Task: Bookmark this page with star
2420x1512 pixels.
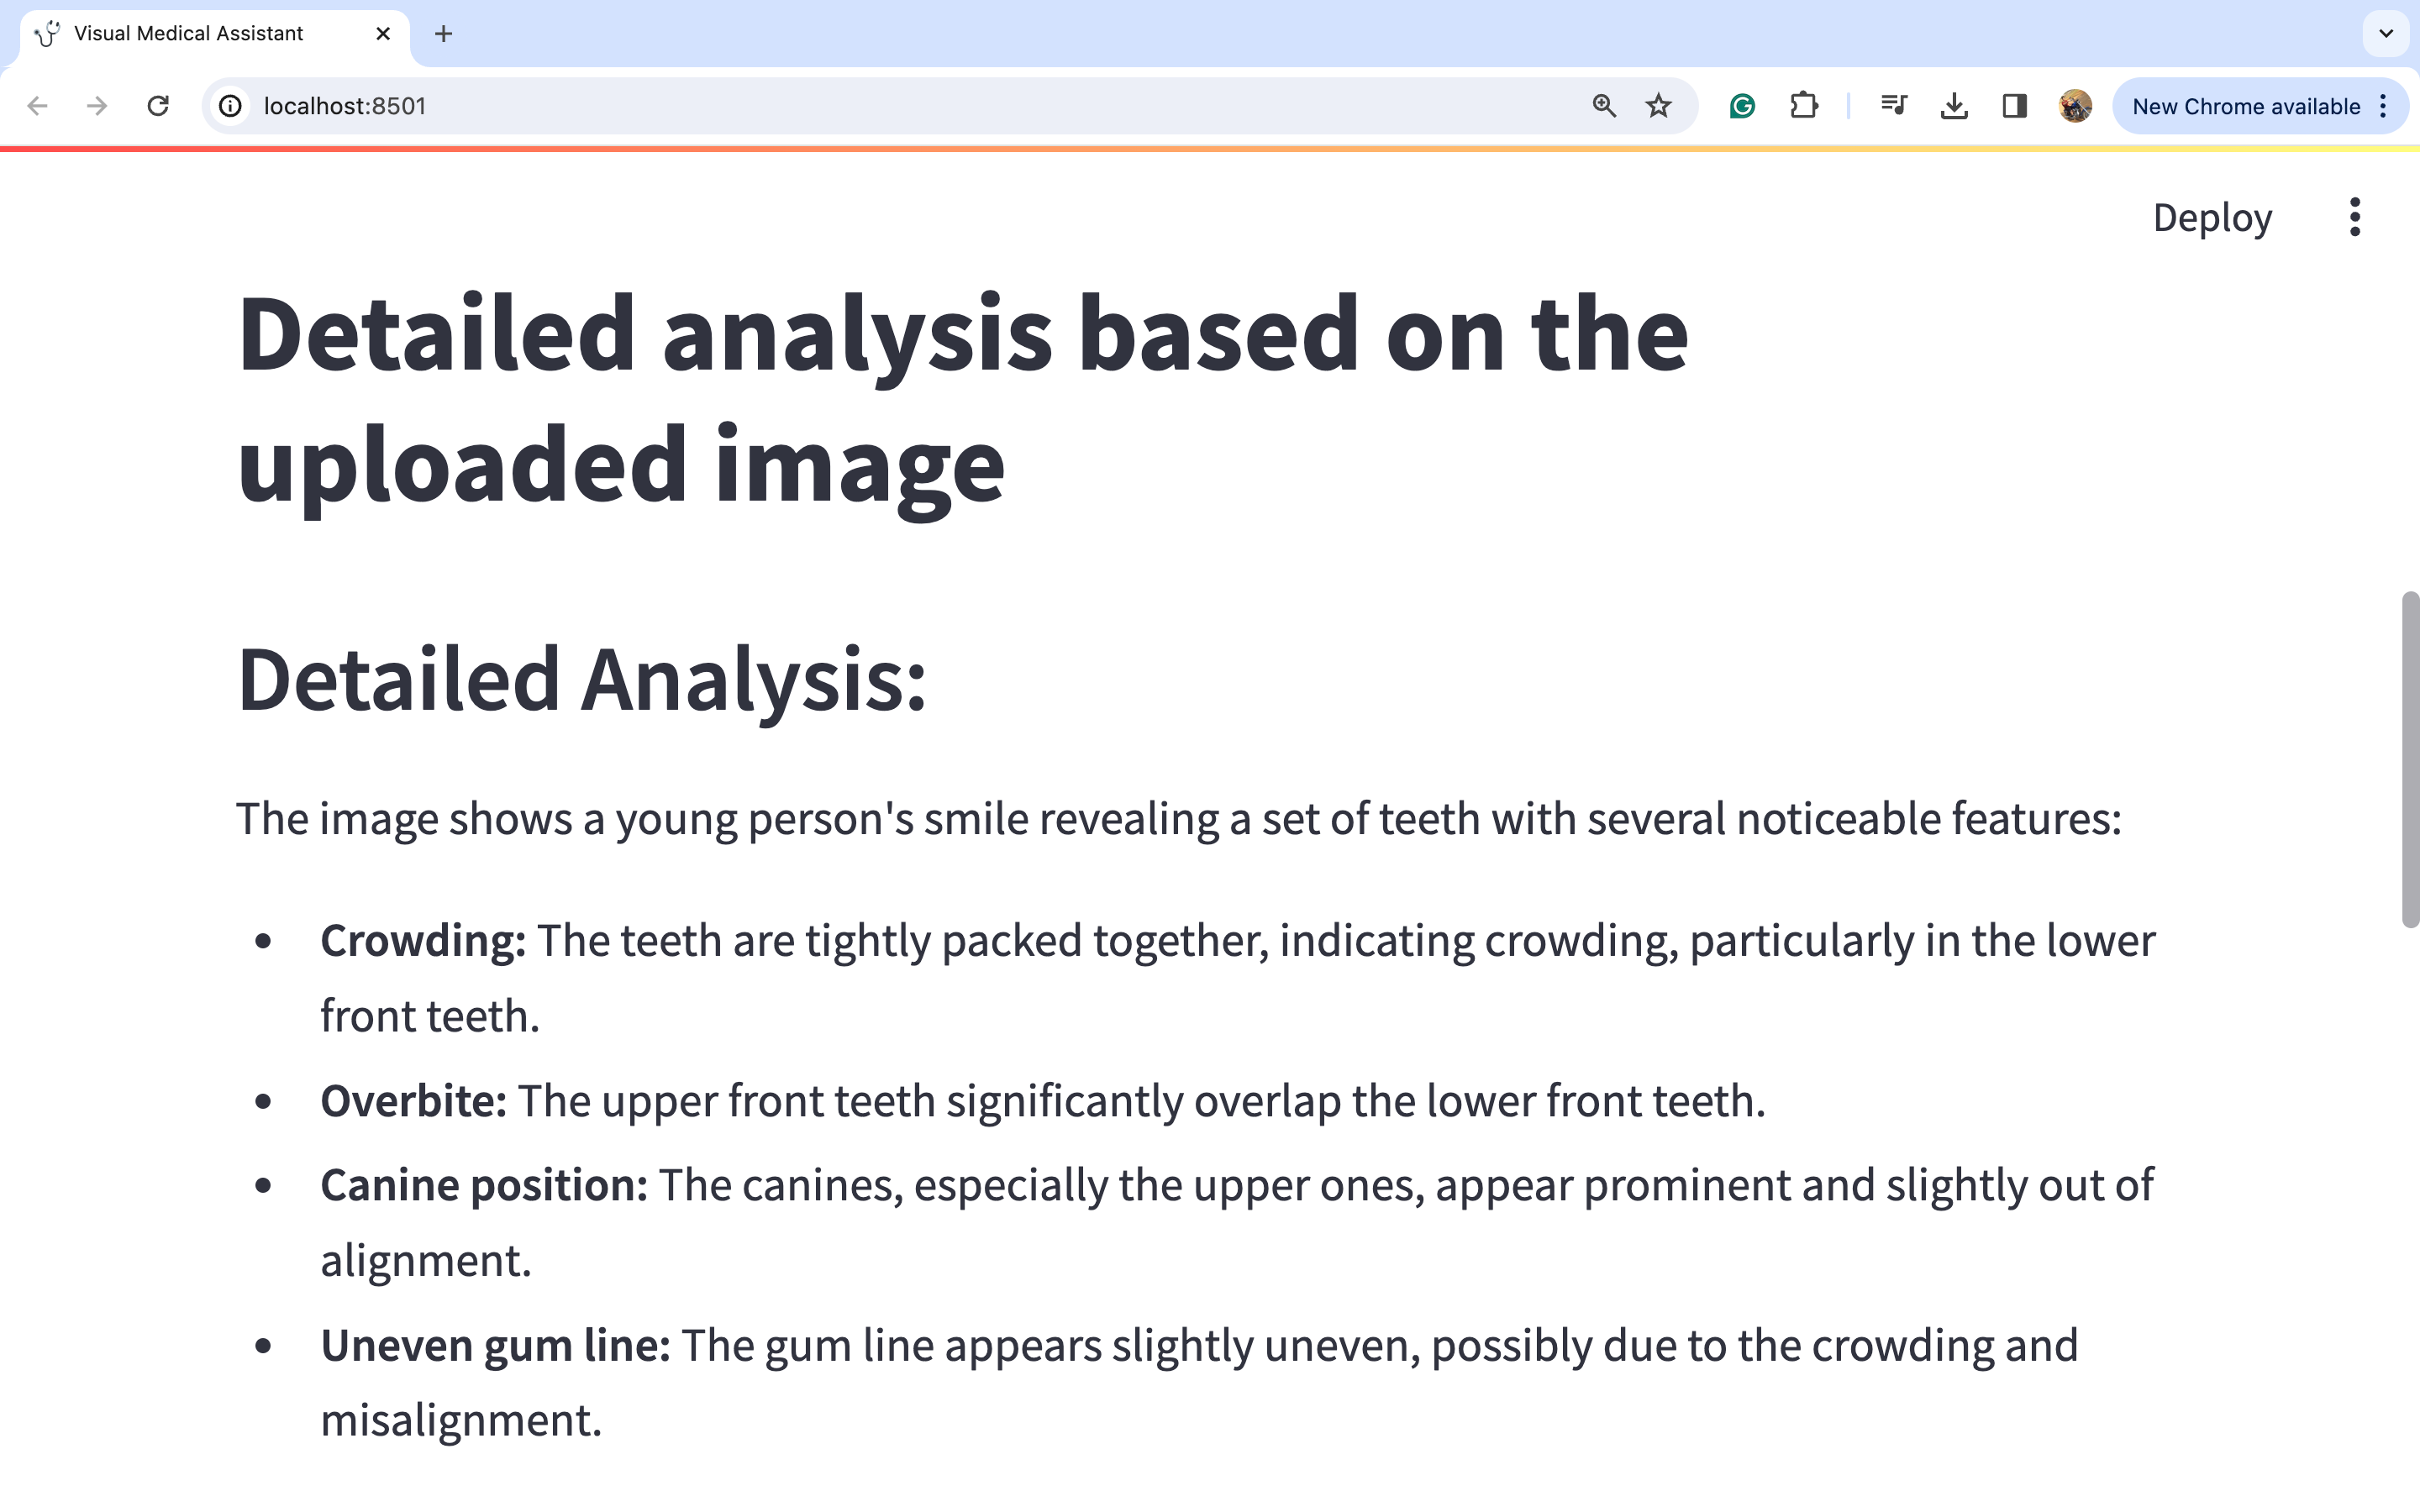Action: click(x=1659, y=106)
